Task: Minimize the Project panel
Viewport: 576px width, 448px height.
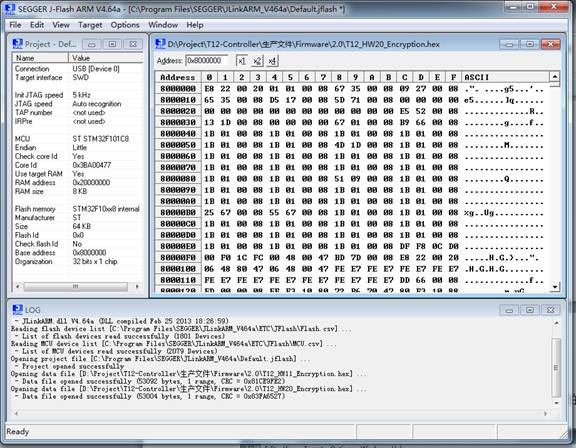Action: [91, 44]
